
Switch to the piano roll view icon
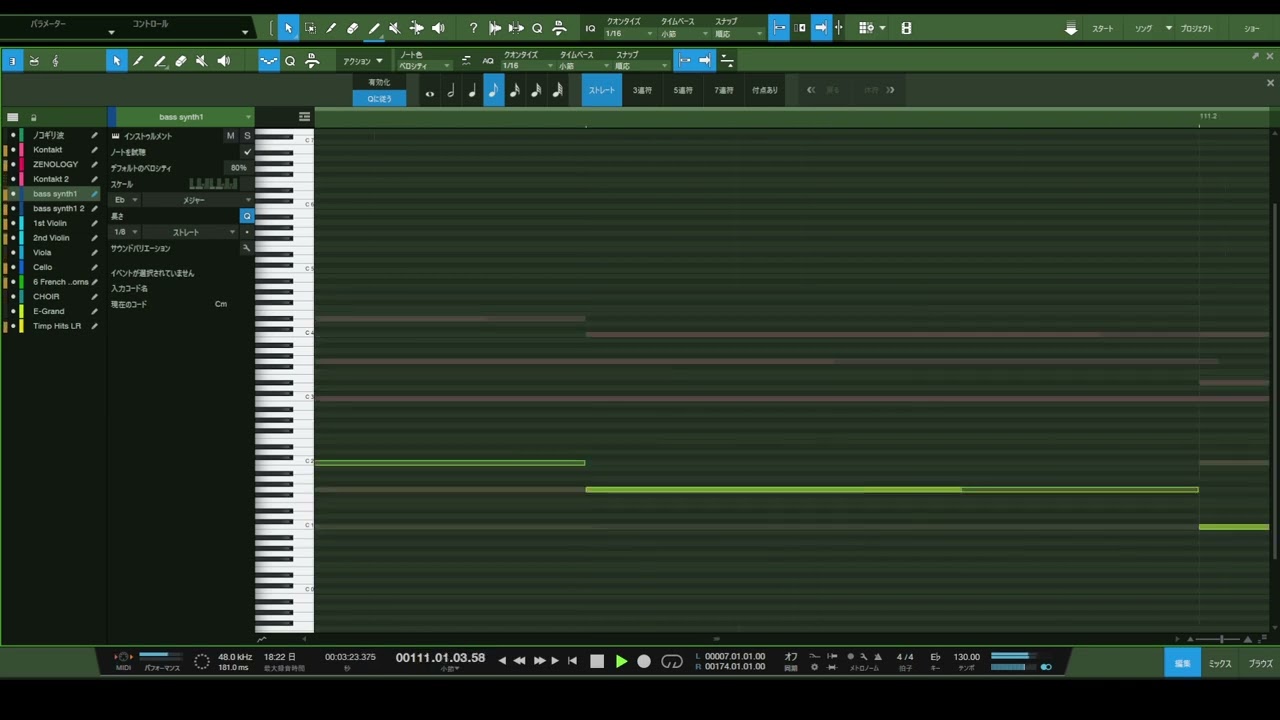click(12, 61)
